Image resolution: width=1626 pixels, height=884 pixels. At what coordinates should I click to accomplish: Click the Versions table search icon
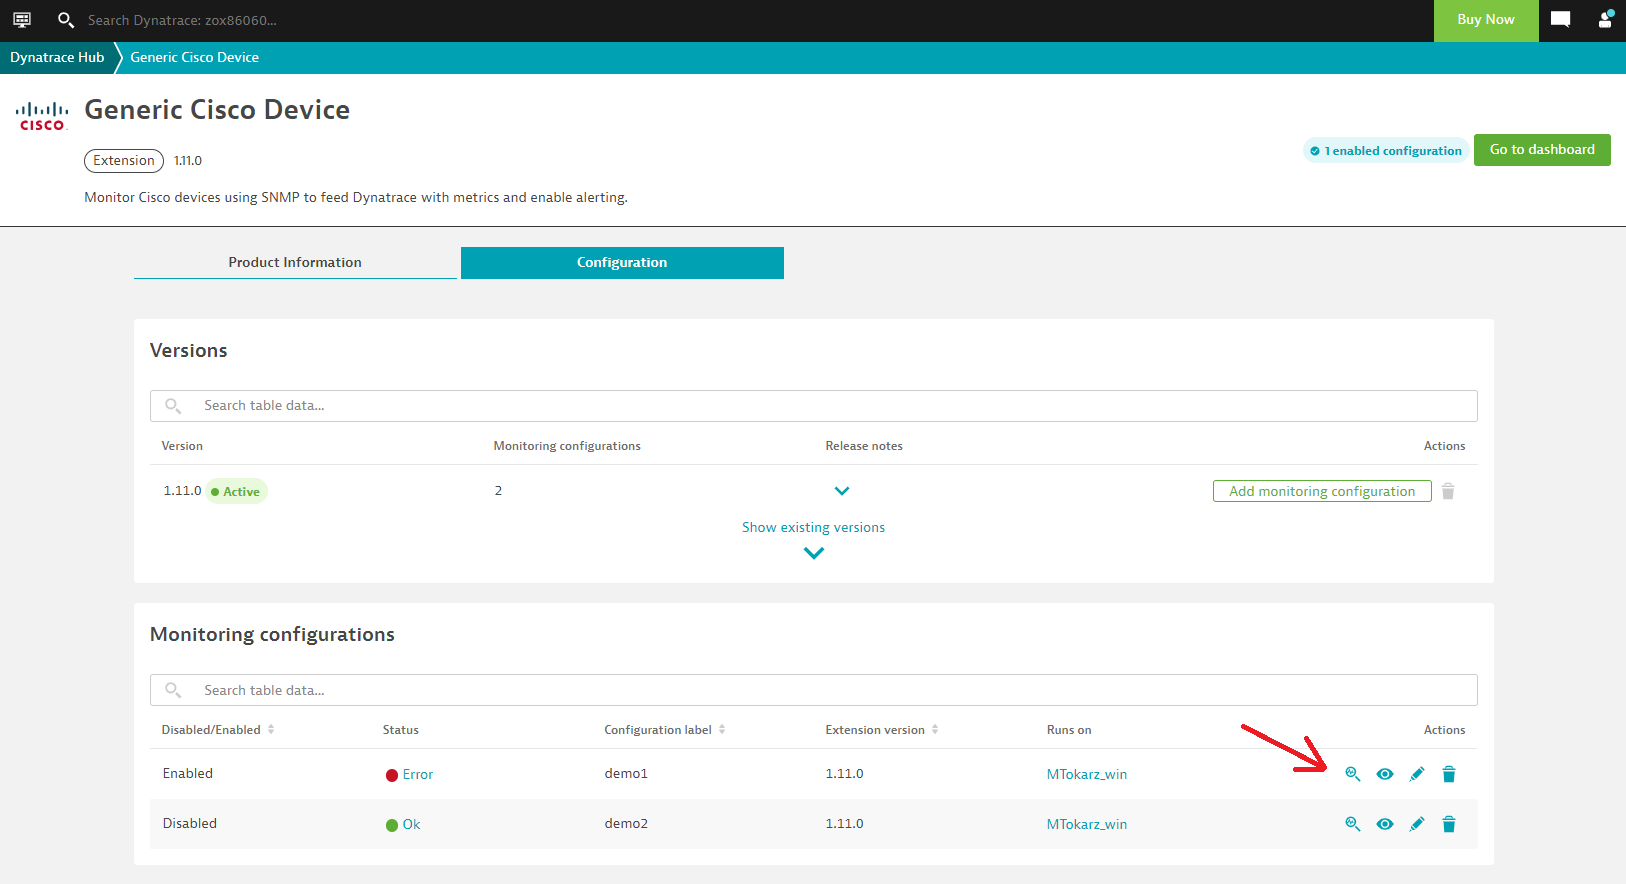(173, 406)
